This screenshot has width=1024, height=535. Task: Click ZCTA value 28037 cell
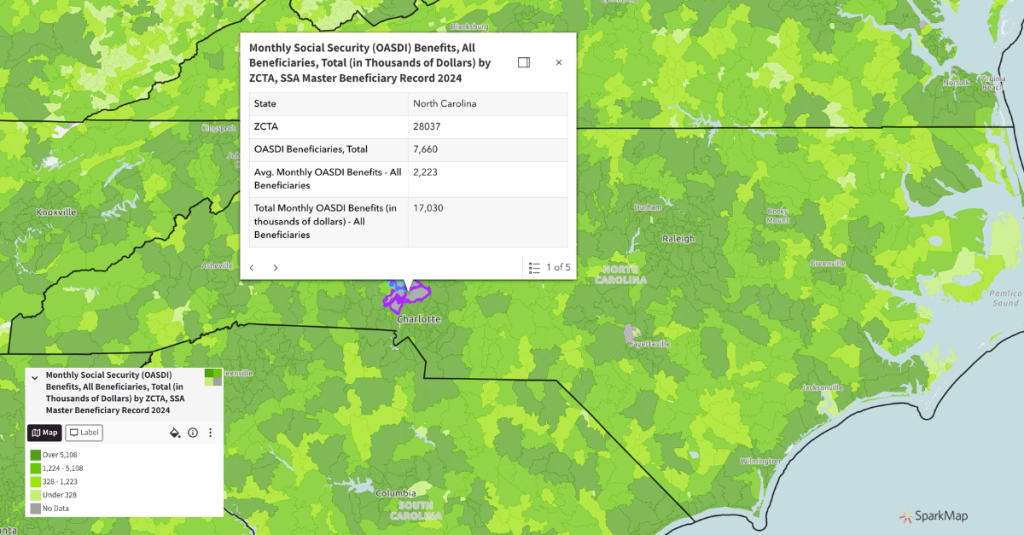488,127
